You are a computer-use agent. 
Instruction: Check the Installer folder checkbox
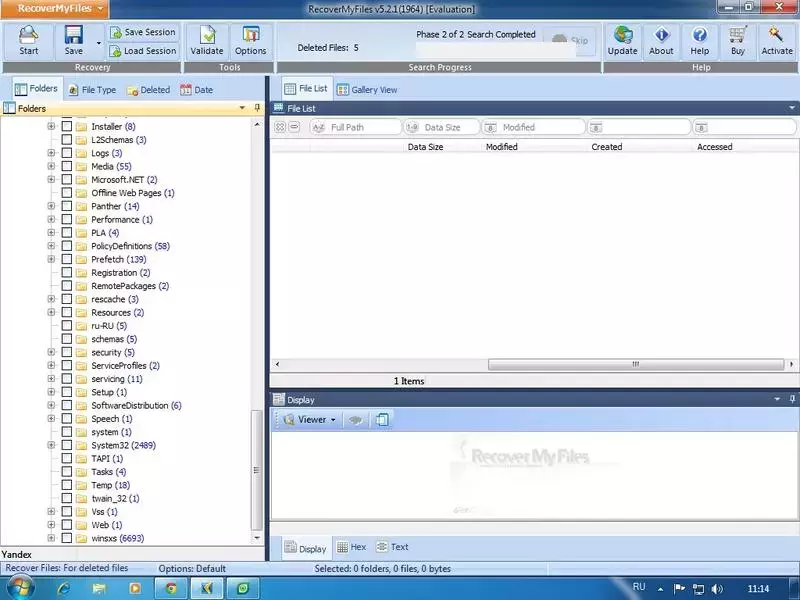tap(67, 126)
